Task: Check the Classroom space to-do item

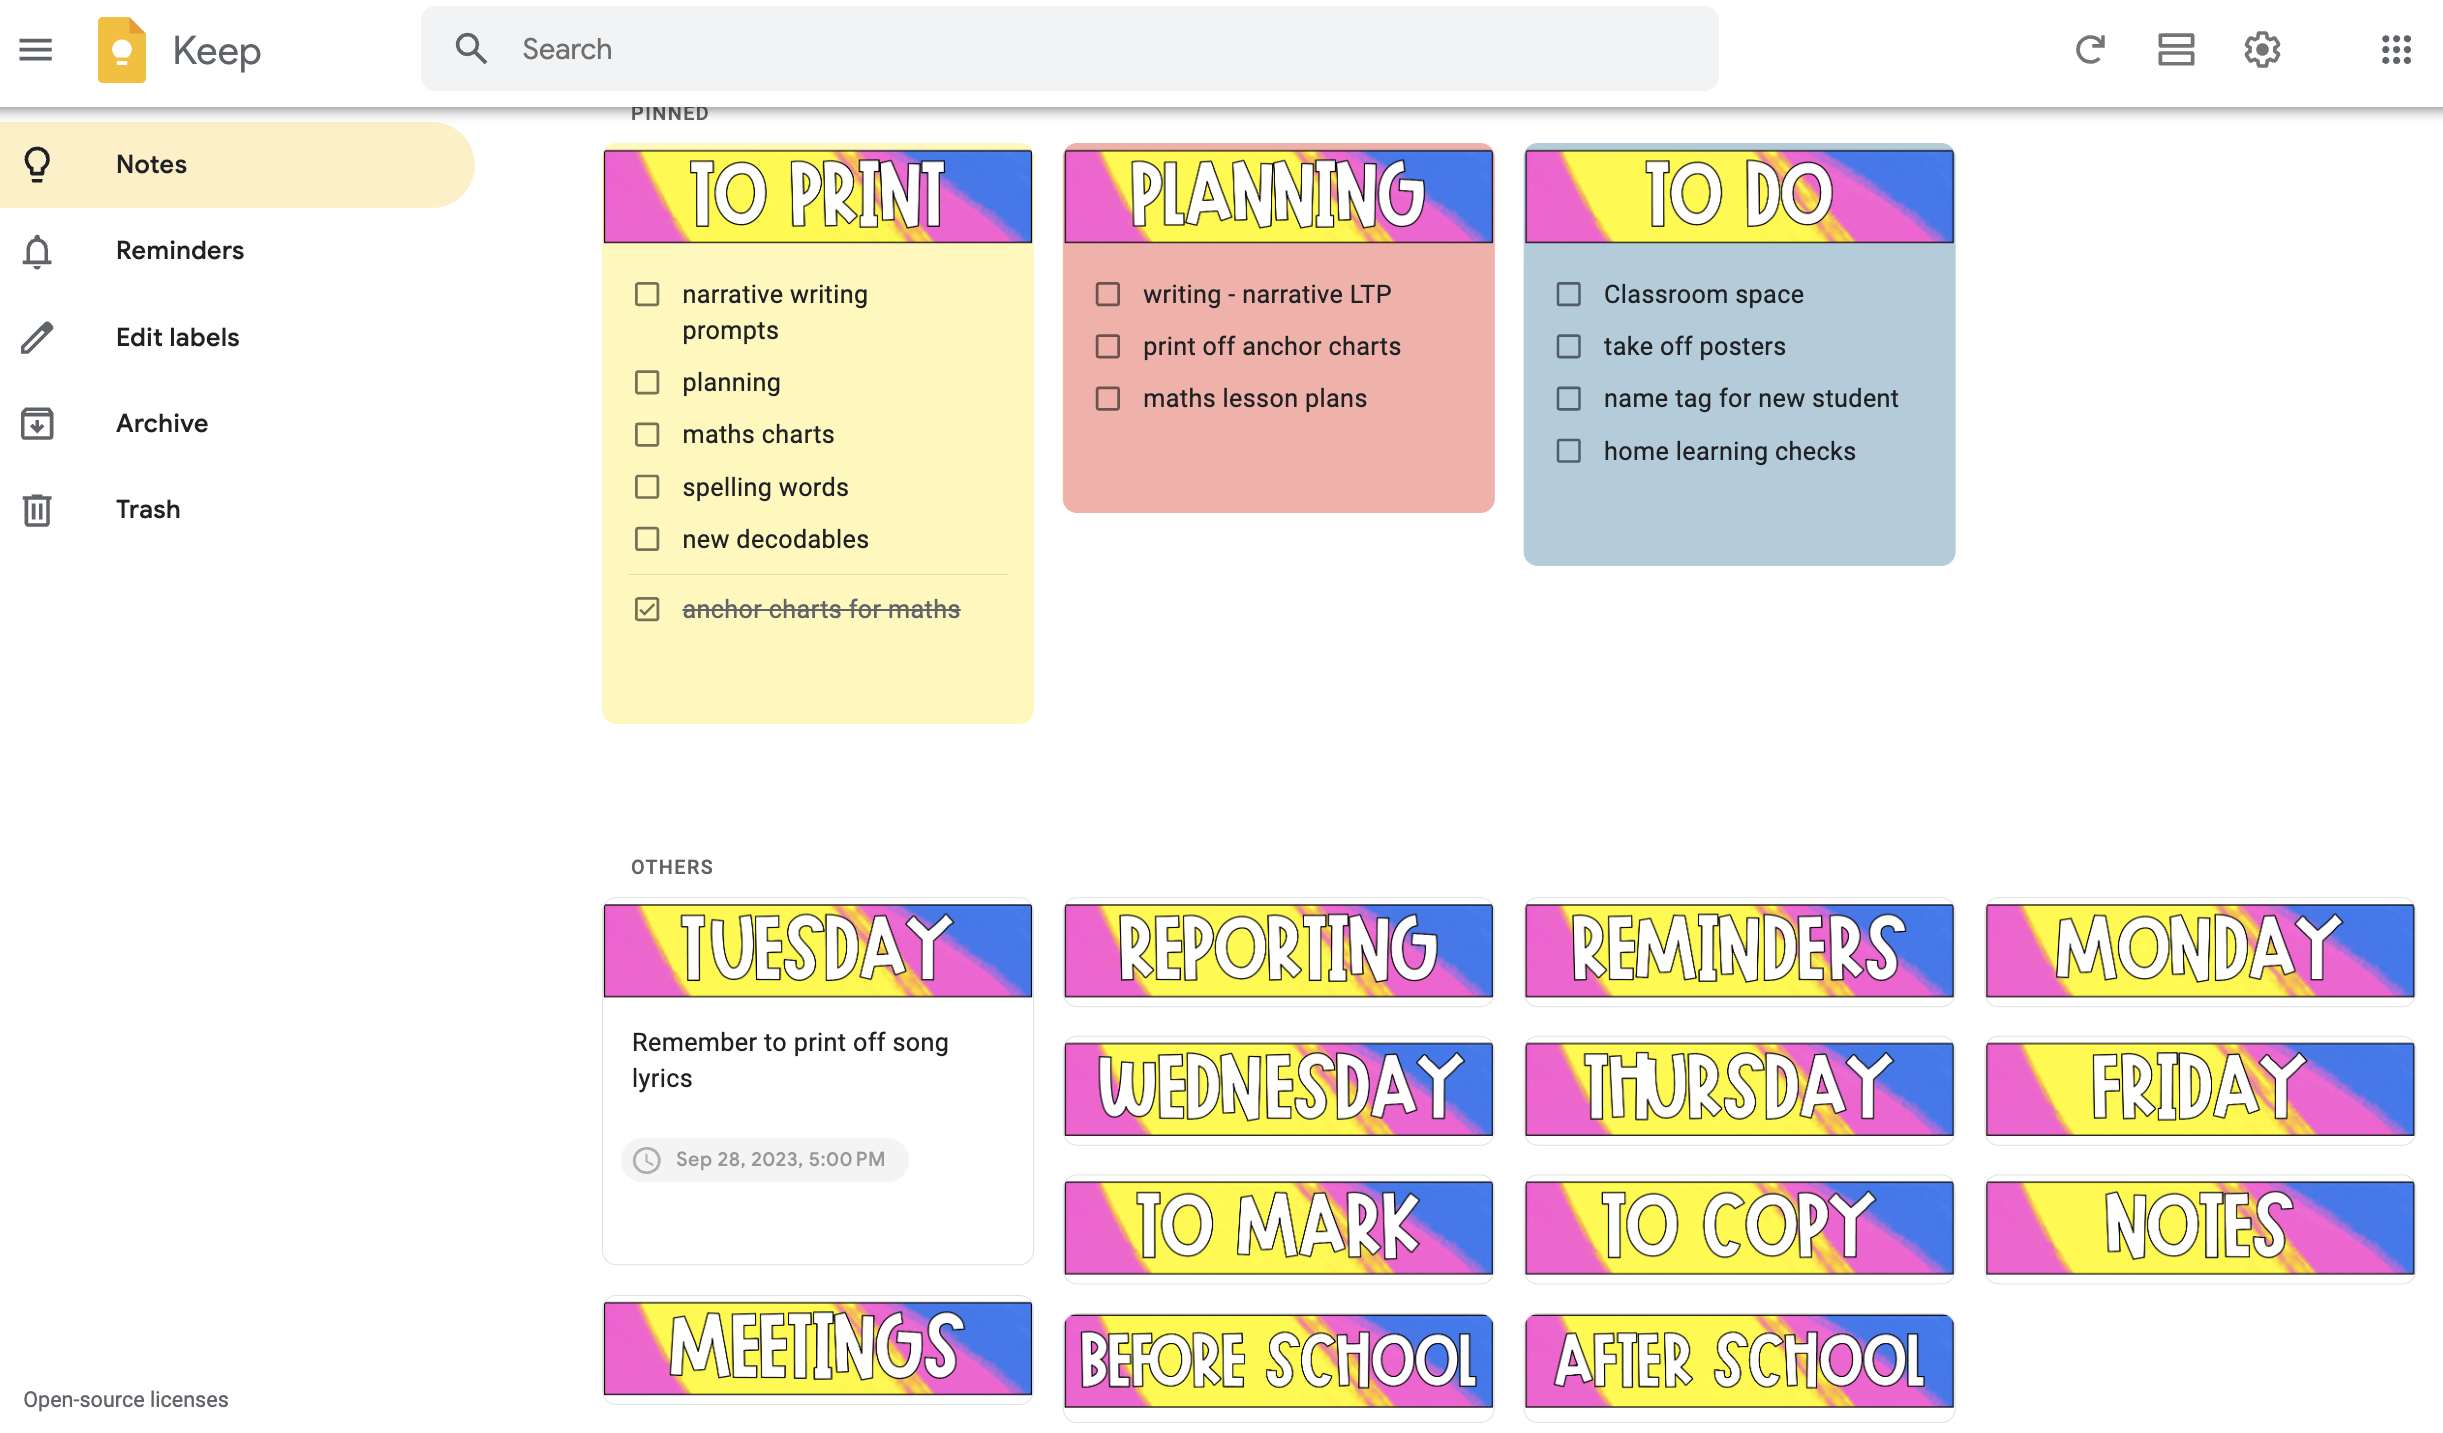Action: point(1568,292)
